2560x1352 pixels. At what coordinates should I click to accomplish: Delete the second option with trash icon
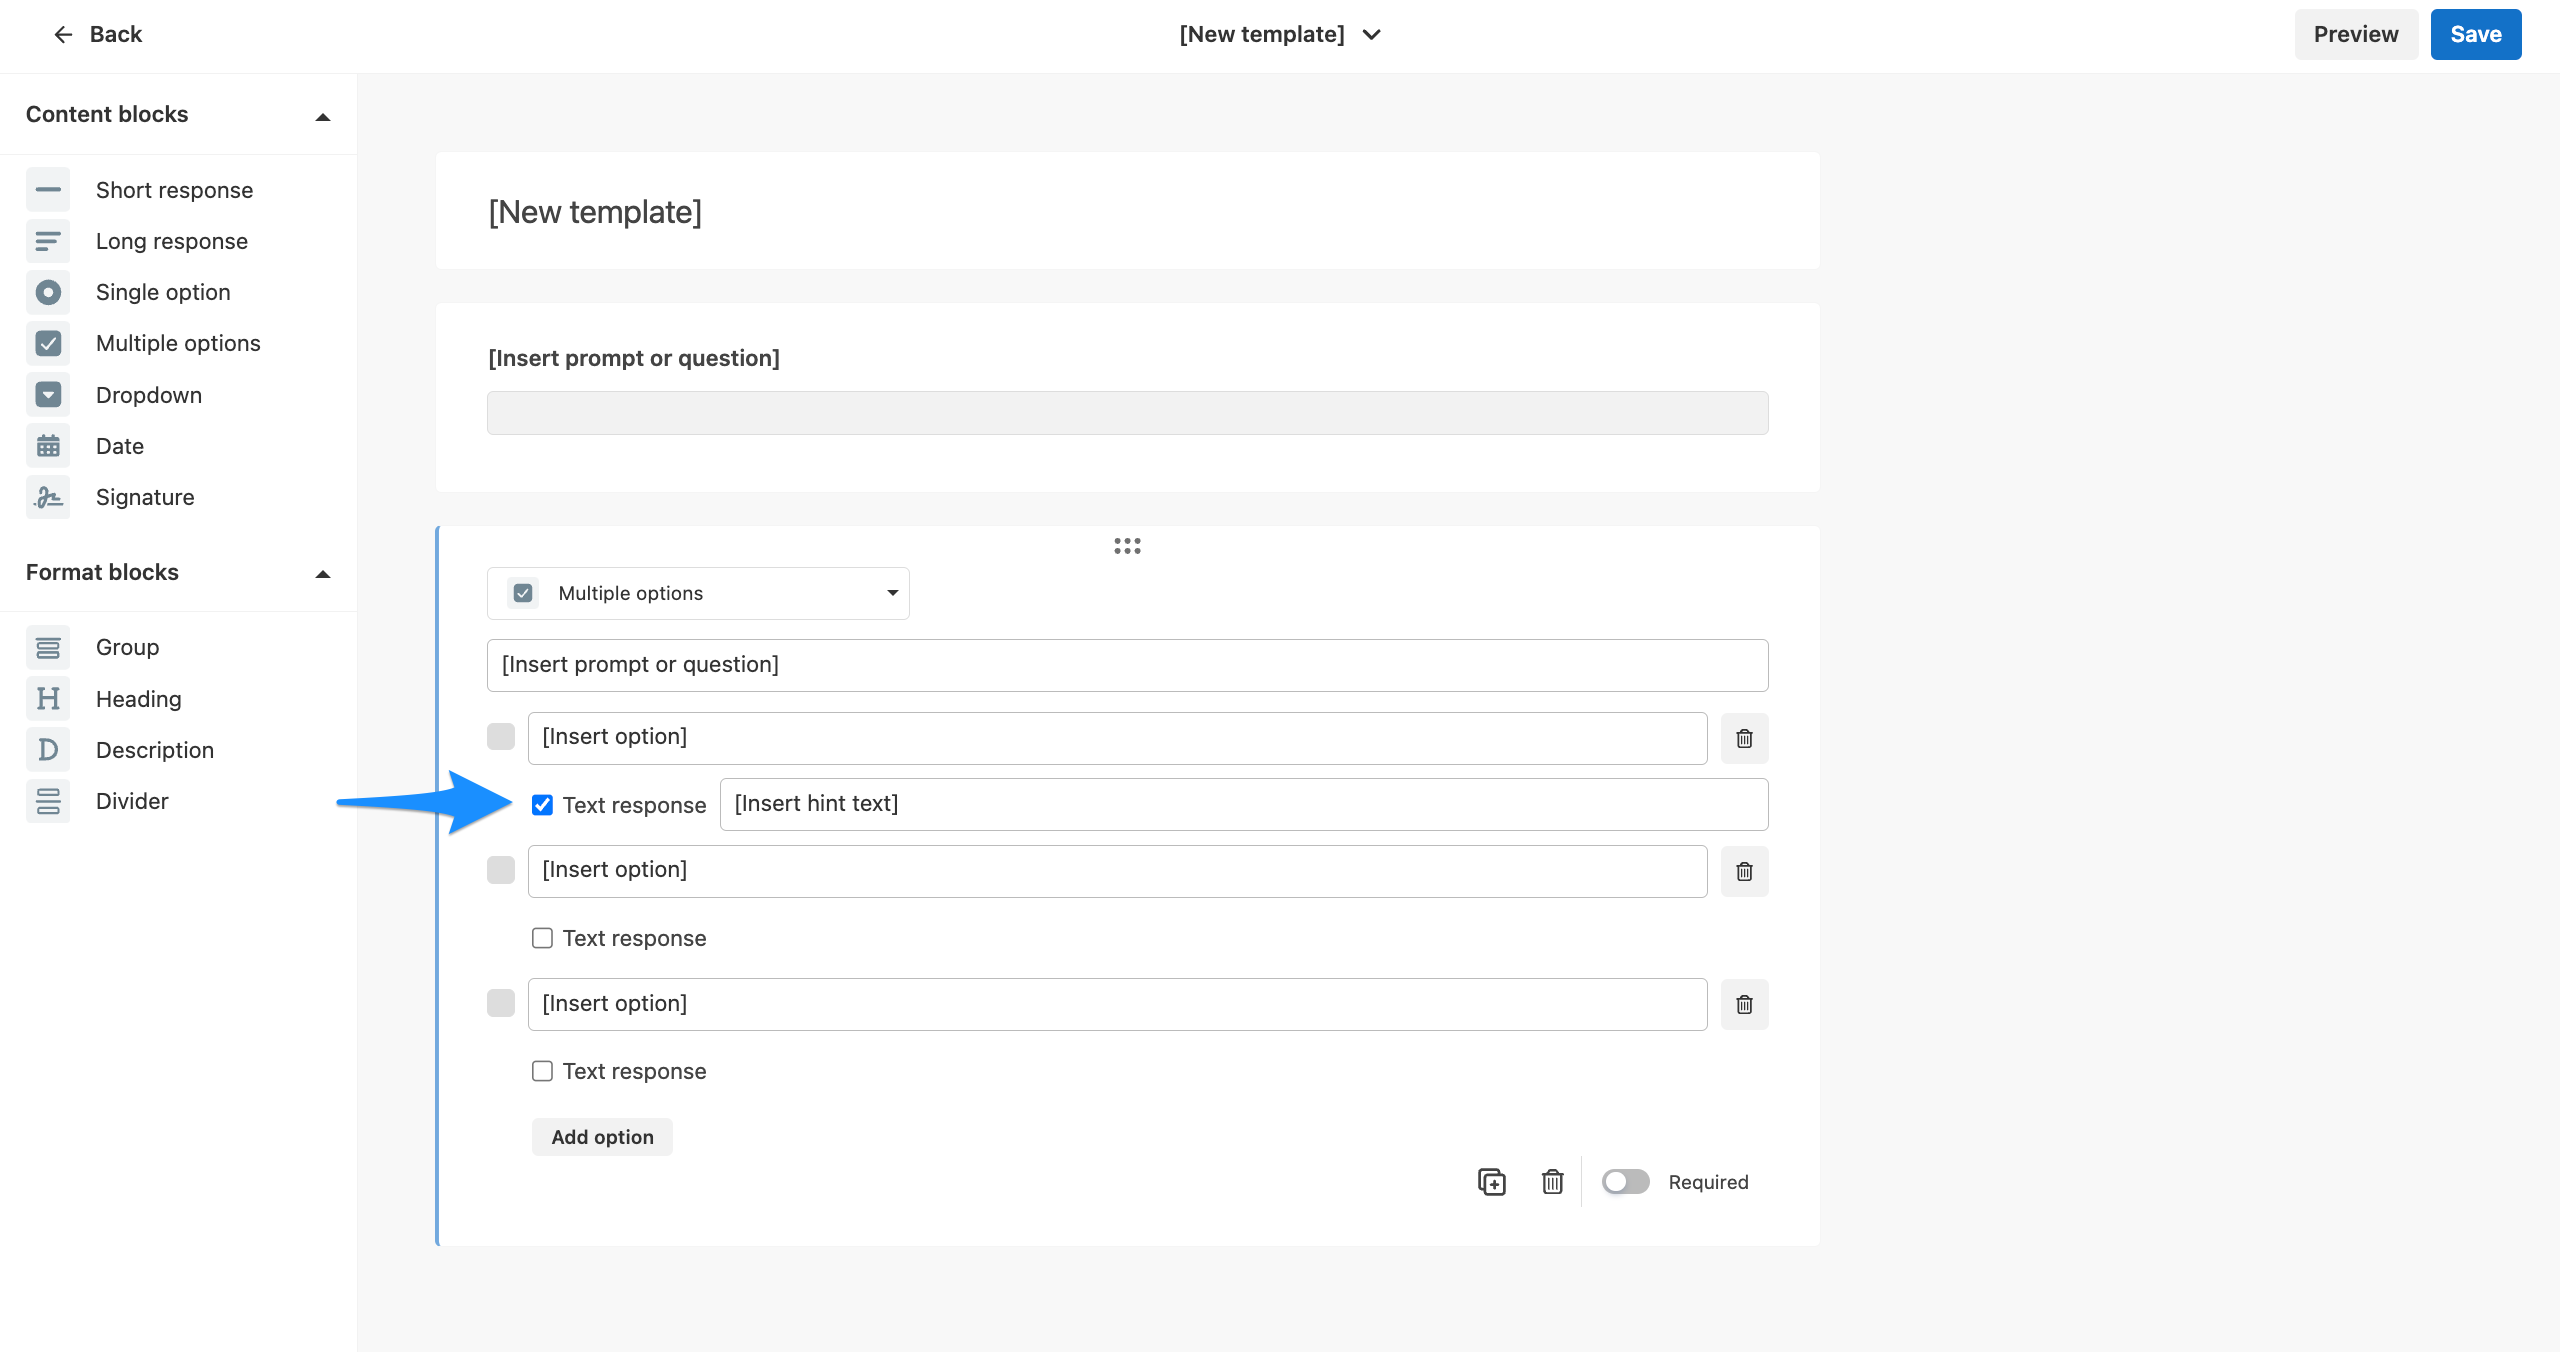tap(1744, 871)
